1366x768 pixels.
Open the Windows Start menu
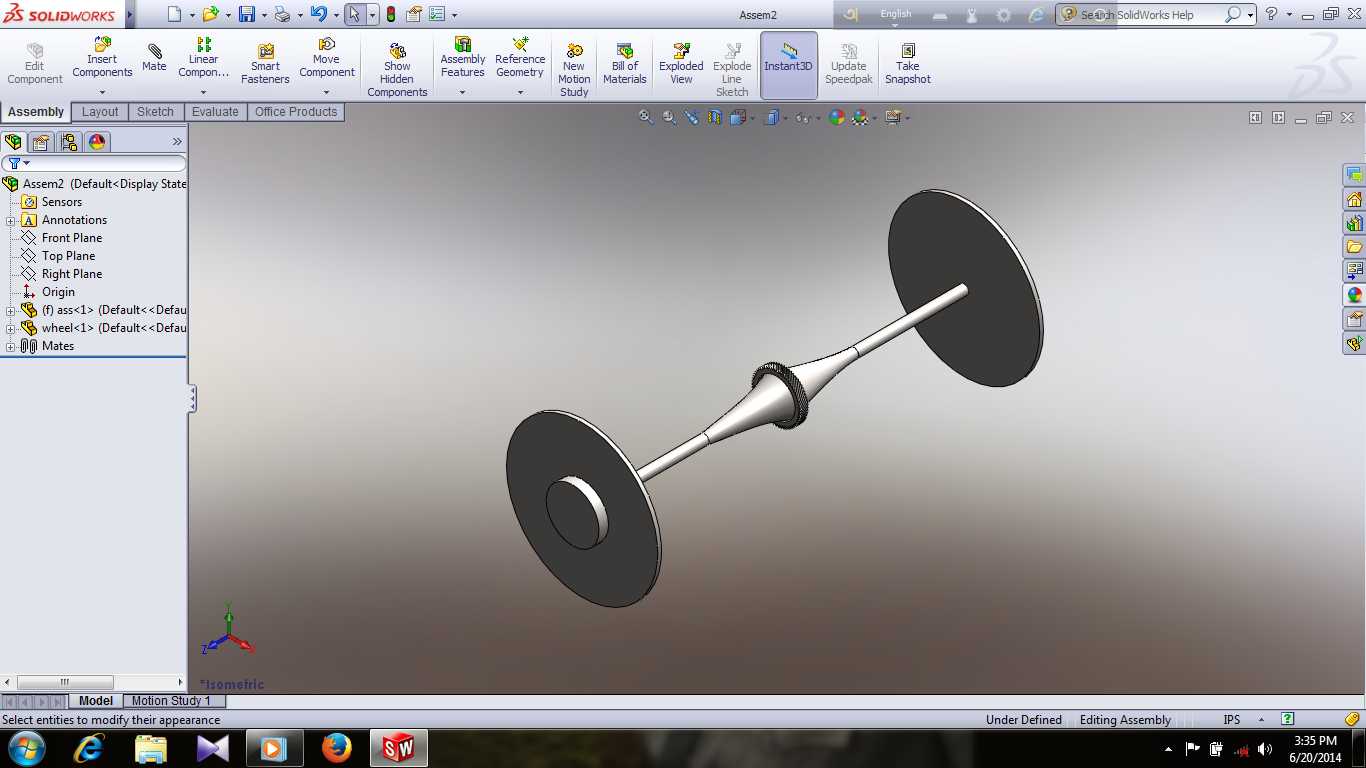point(26,748)
